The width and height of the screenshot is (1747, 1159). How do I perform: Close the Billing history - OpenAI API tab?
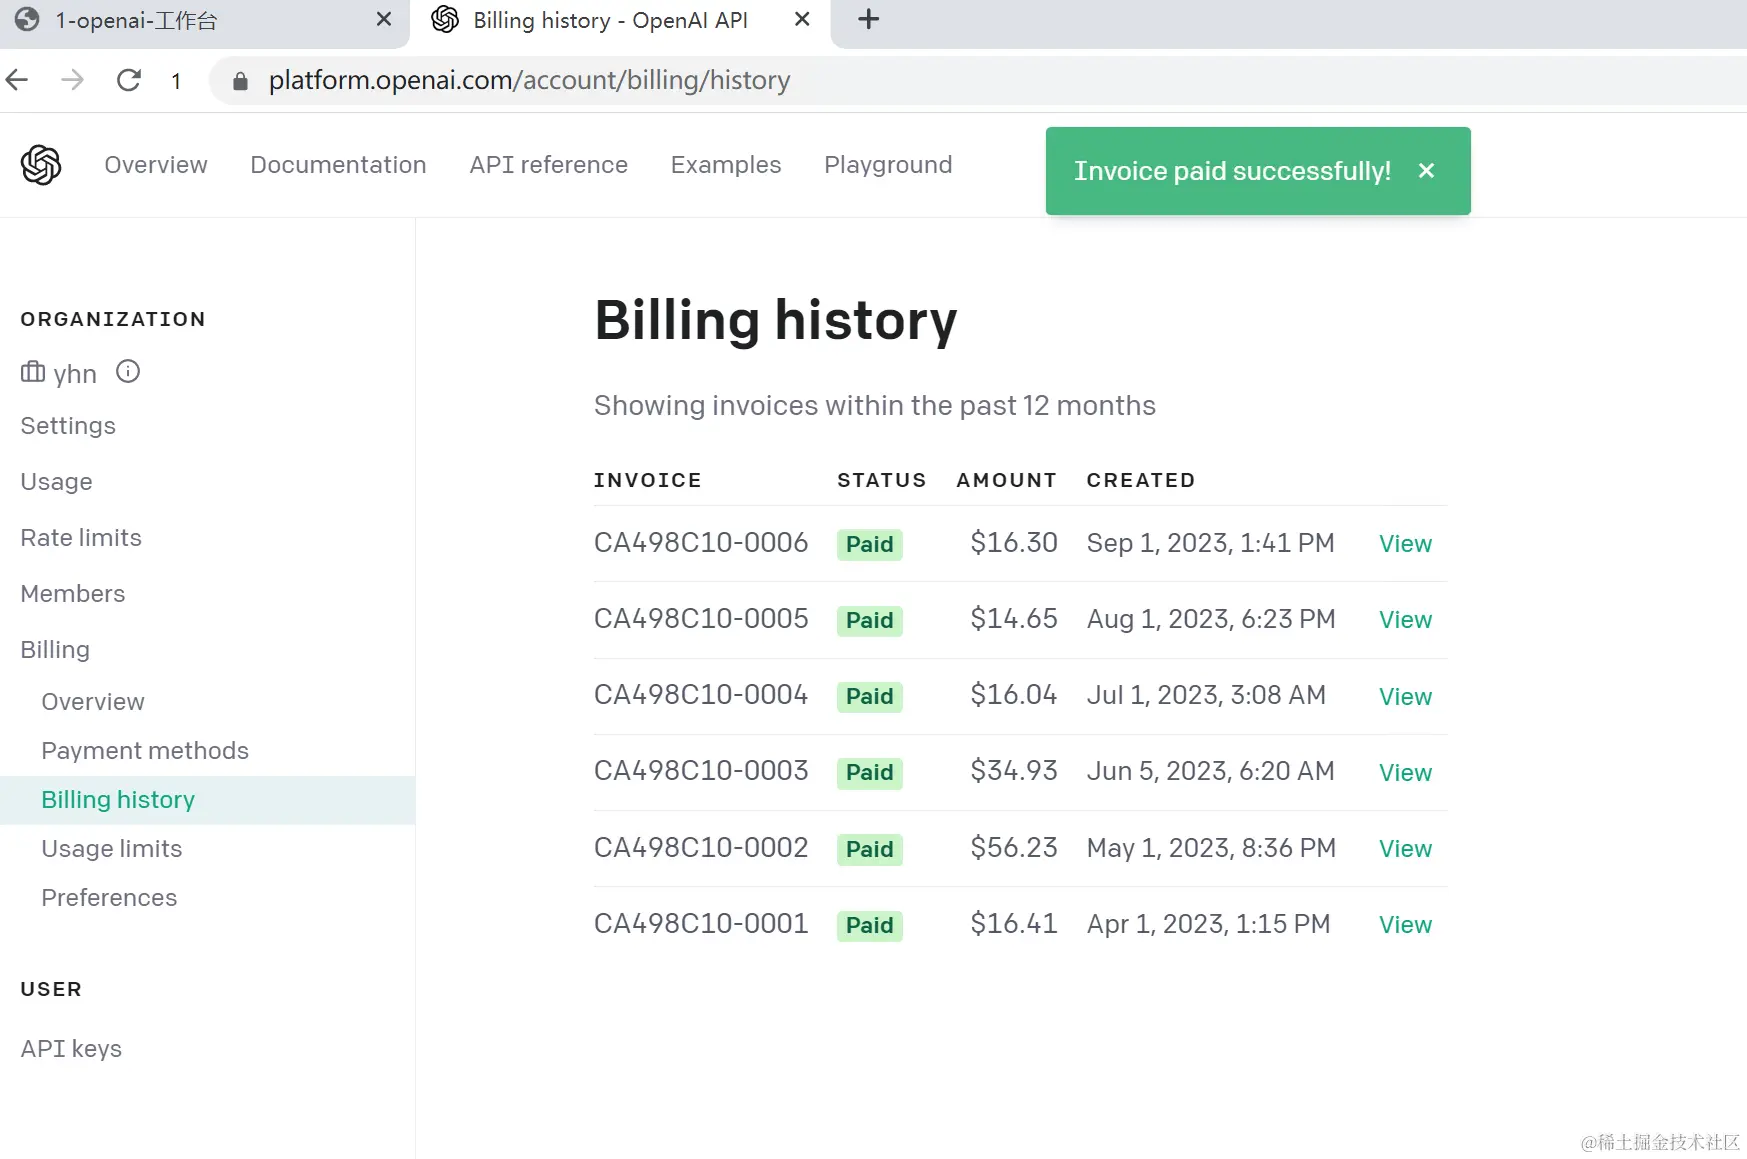pos(802,20)
